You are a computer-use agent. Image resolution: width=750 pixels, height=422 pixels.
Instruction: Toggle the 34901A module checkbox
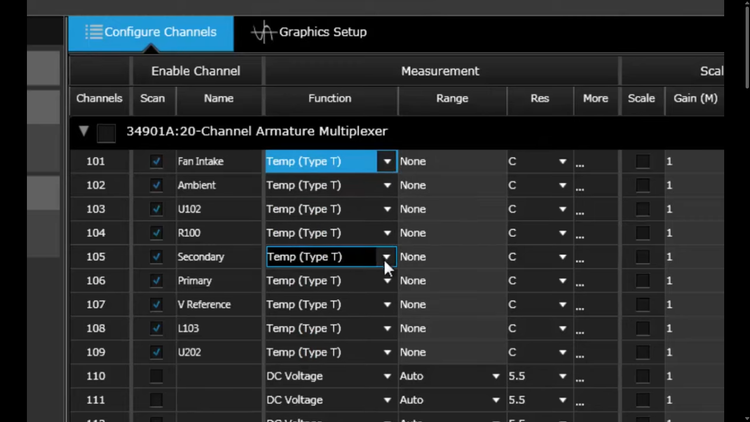[106, 132]
